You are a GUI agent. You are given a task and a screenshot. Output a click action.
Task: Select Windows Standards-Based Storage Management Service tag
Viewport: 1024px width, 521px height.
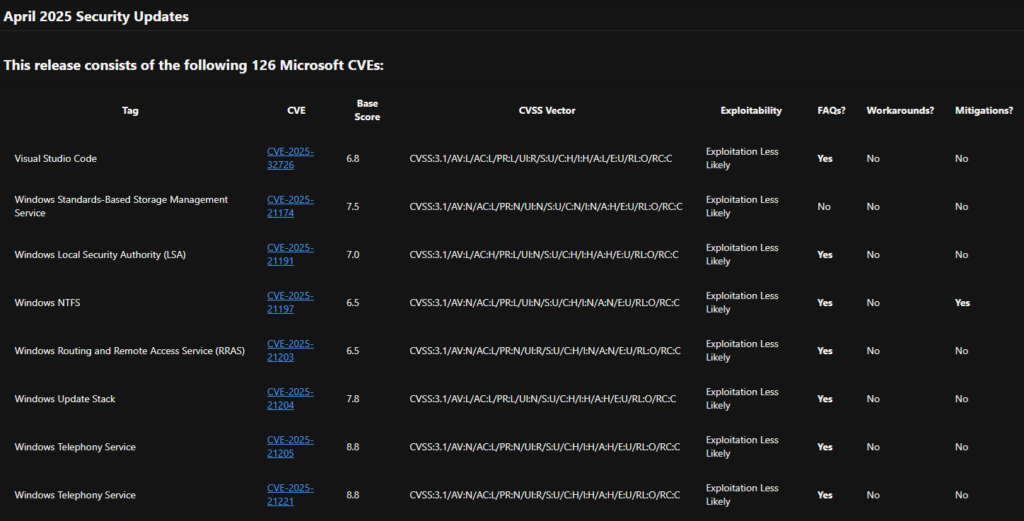pos(121,206)
